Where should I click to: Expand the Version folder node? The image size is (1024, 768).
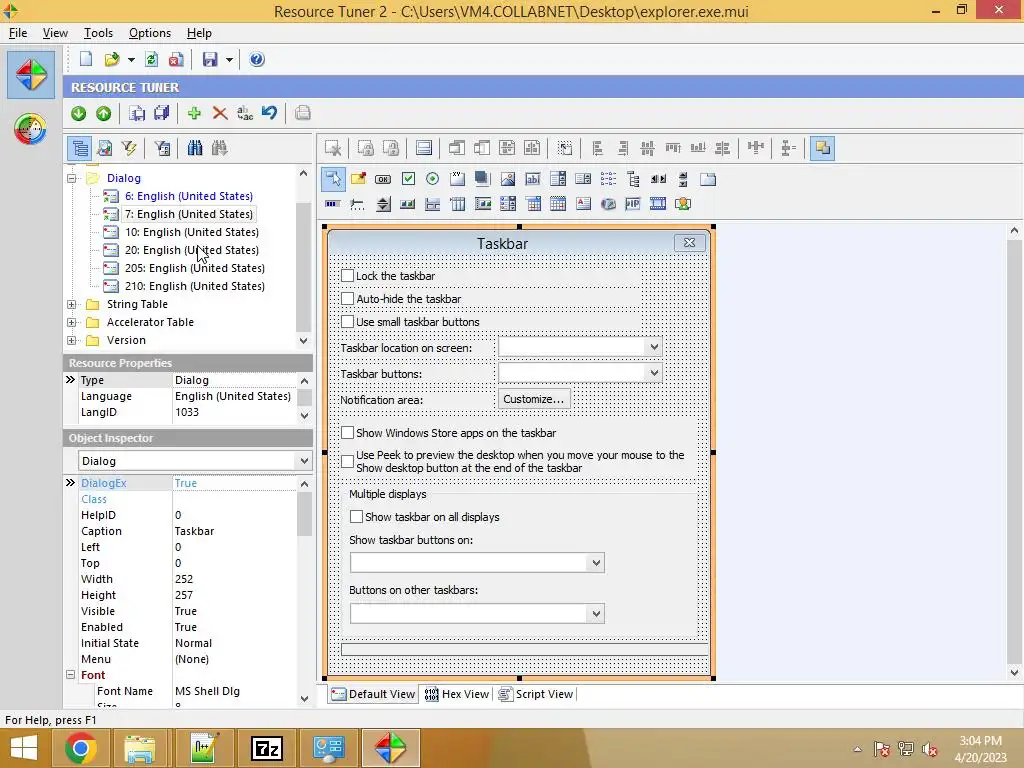[x=72, y=341]
